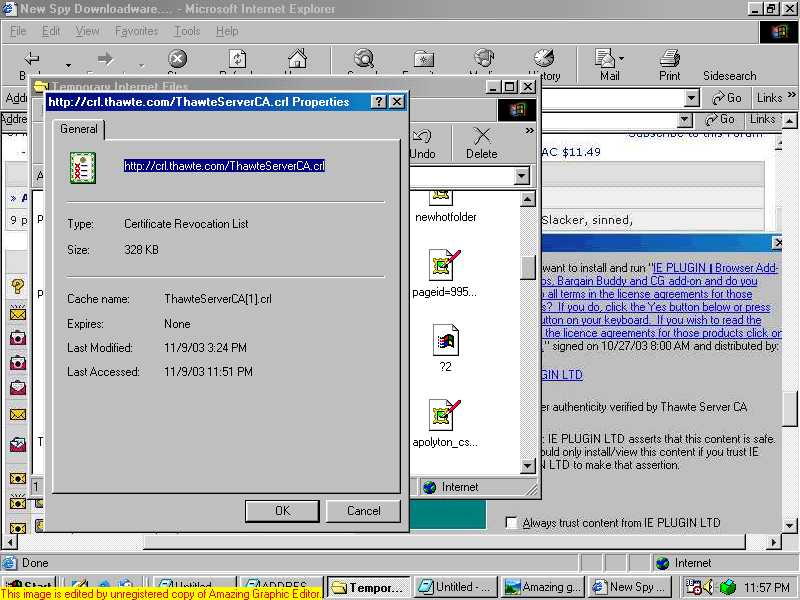Open the Favorites menu
The image size is (800, 600).
tap(136, 31)
